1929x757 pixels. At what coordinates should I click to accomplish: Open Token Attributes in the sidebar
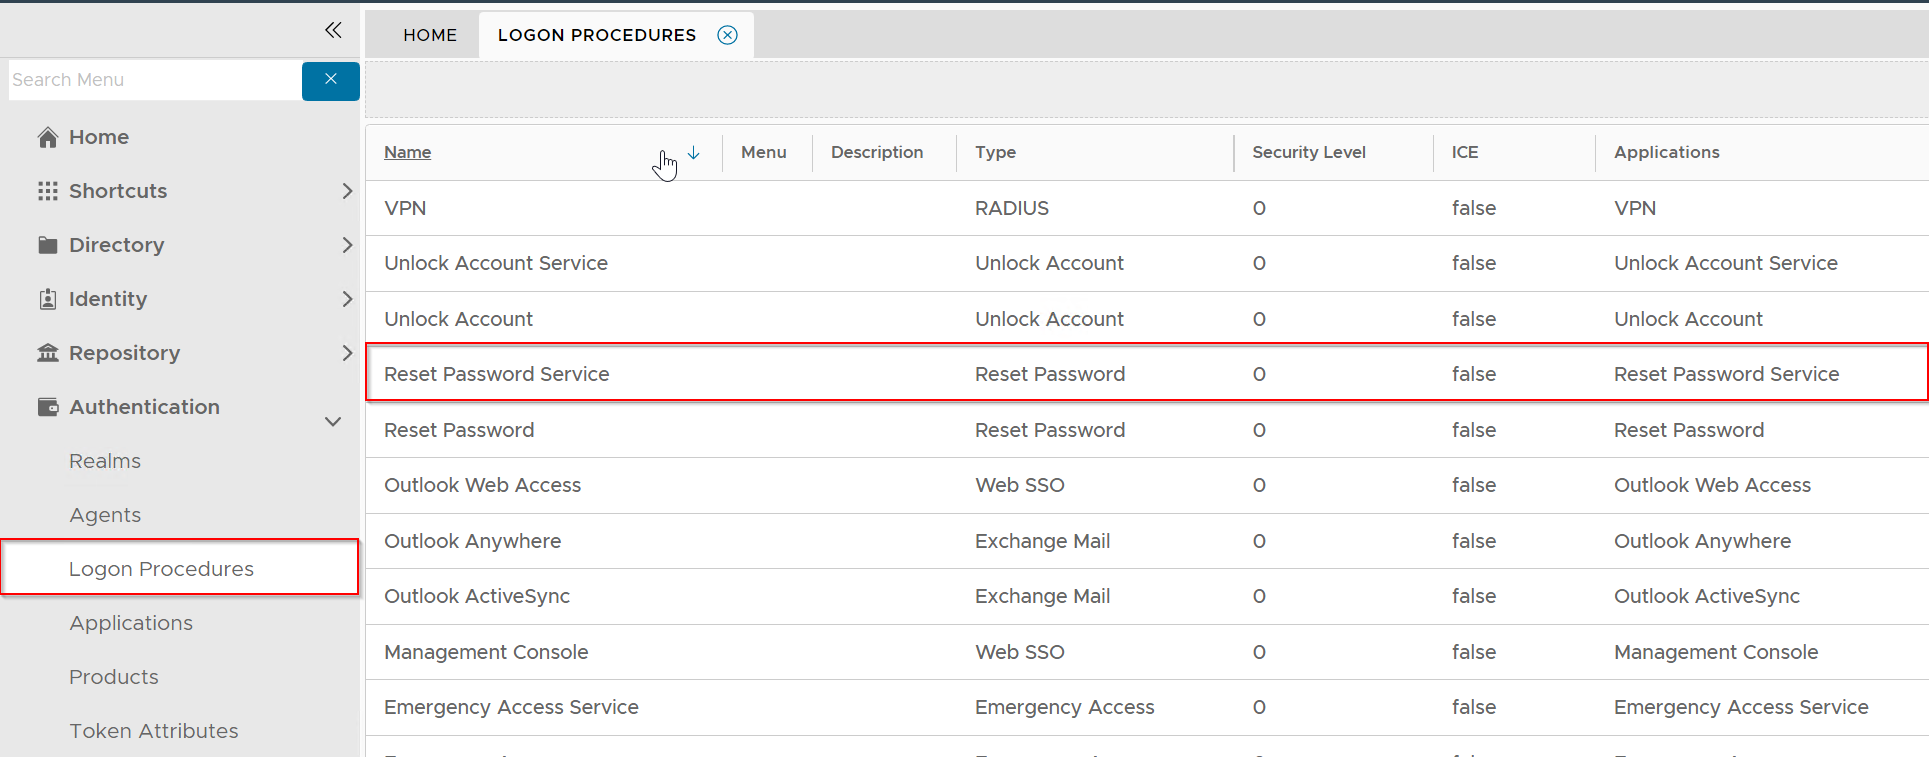(x=154, y=731)
